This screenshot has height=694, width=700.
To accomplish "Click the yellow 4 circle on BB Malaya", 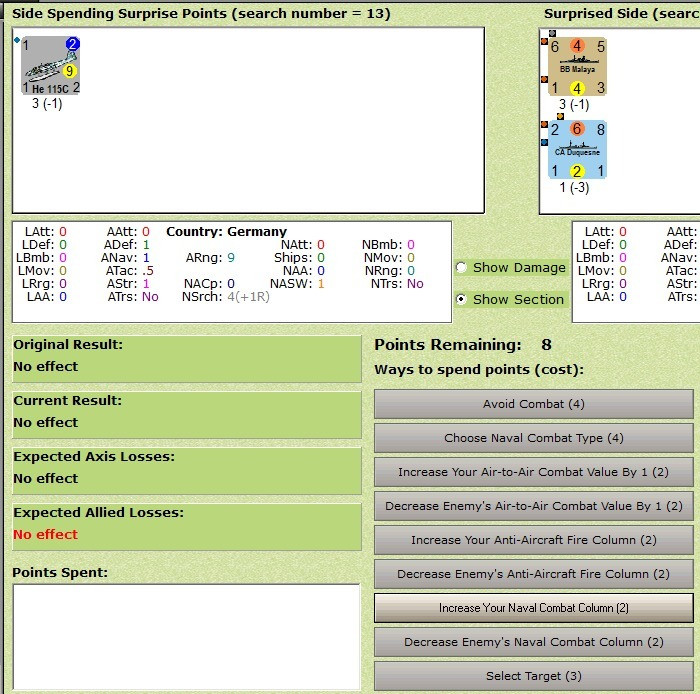I will [577, 88].
